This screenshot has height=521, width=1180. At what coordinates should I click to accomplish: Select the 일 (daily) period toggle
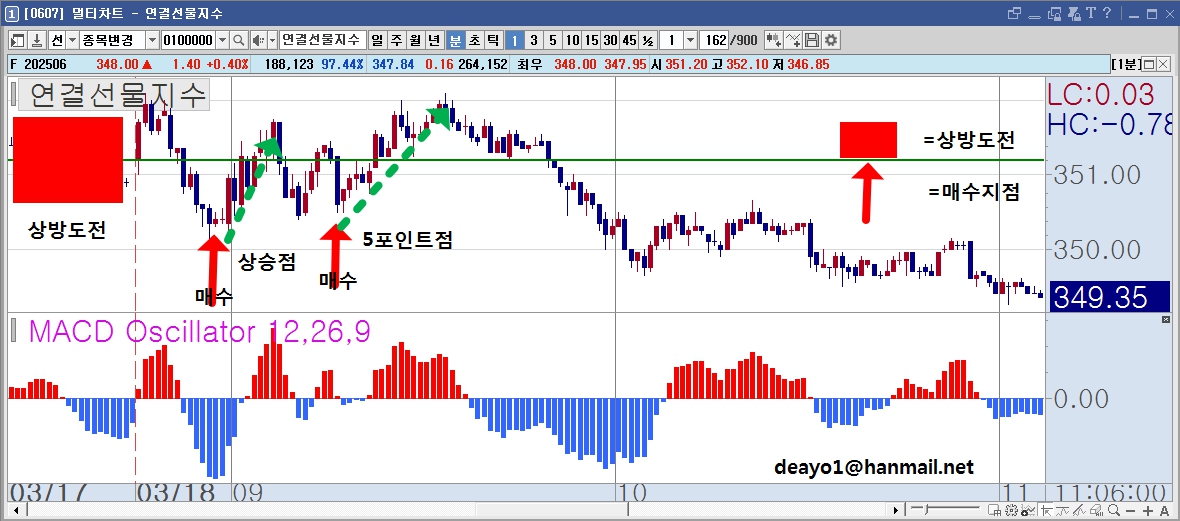(376, 40)
